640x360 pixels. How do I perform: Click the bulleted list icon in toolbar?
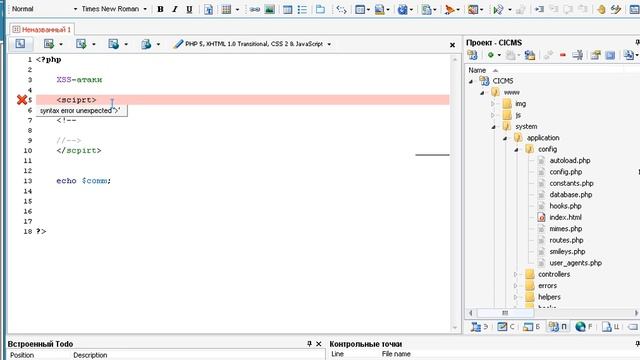[x=302, y=9]
